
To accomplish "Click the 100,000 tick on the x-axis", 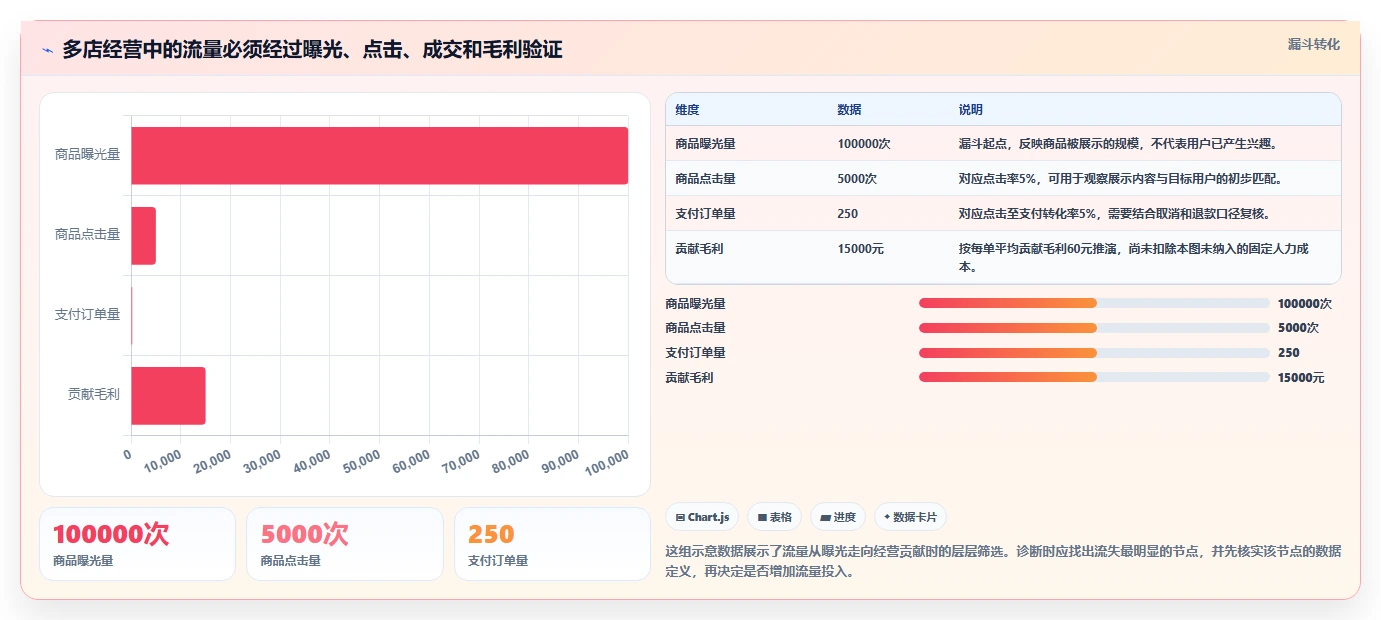I will coord(608,462).
